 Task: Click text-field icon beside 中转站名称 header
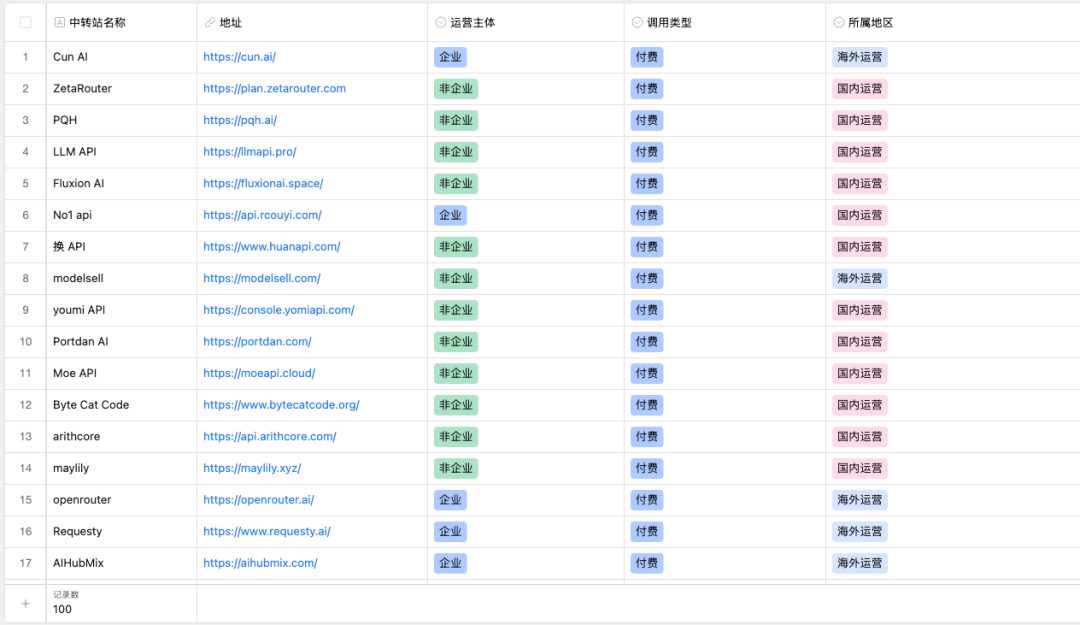[x=59, y=22]
